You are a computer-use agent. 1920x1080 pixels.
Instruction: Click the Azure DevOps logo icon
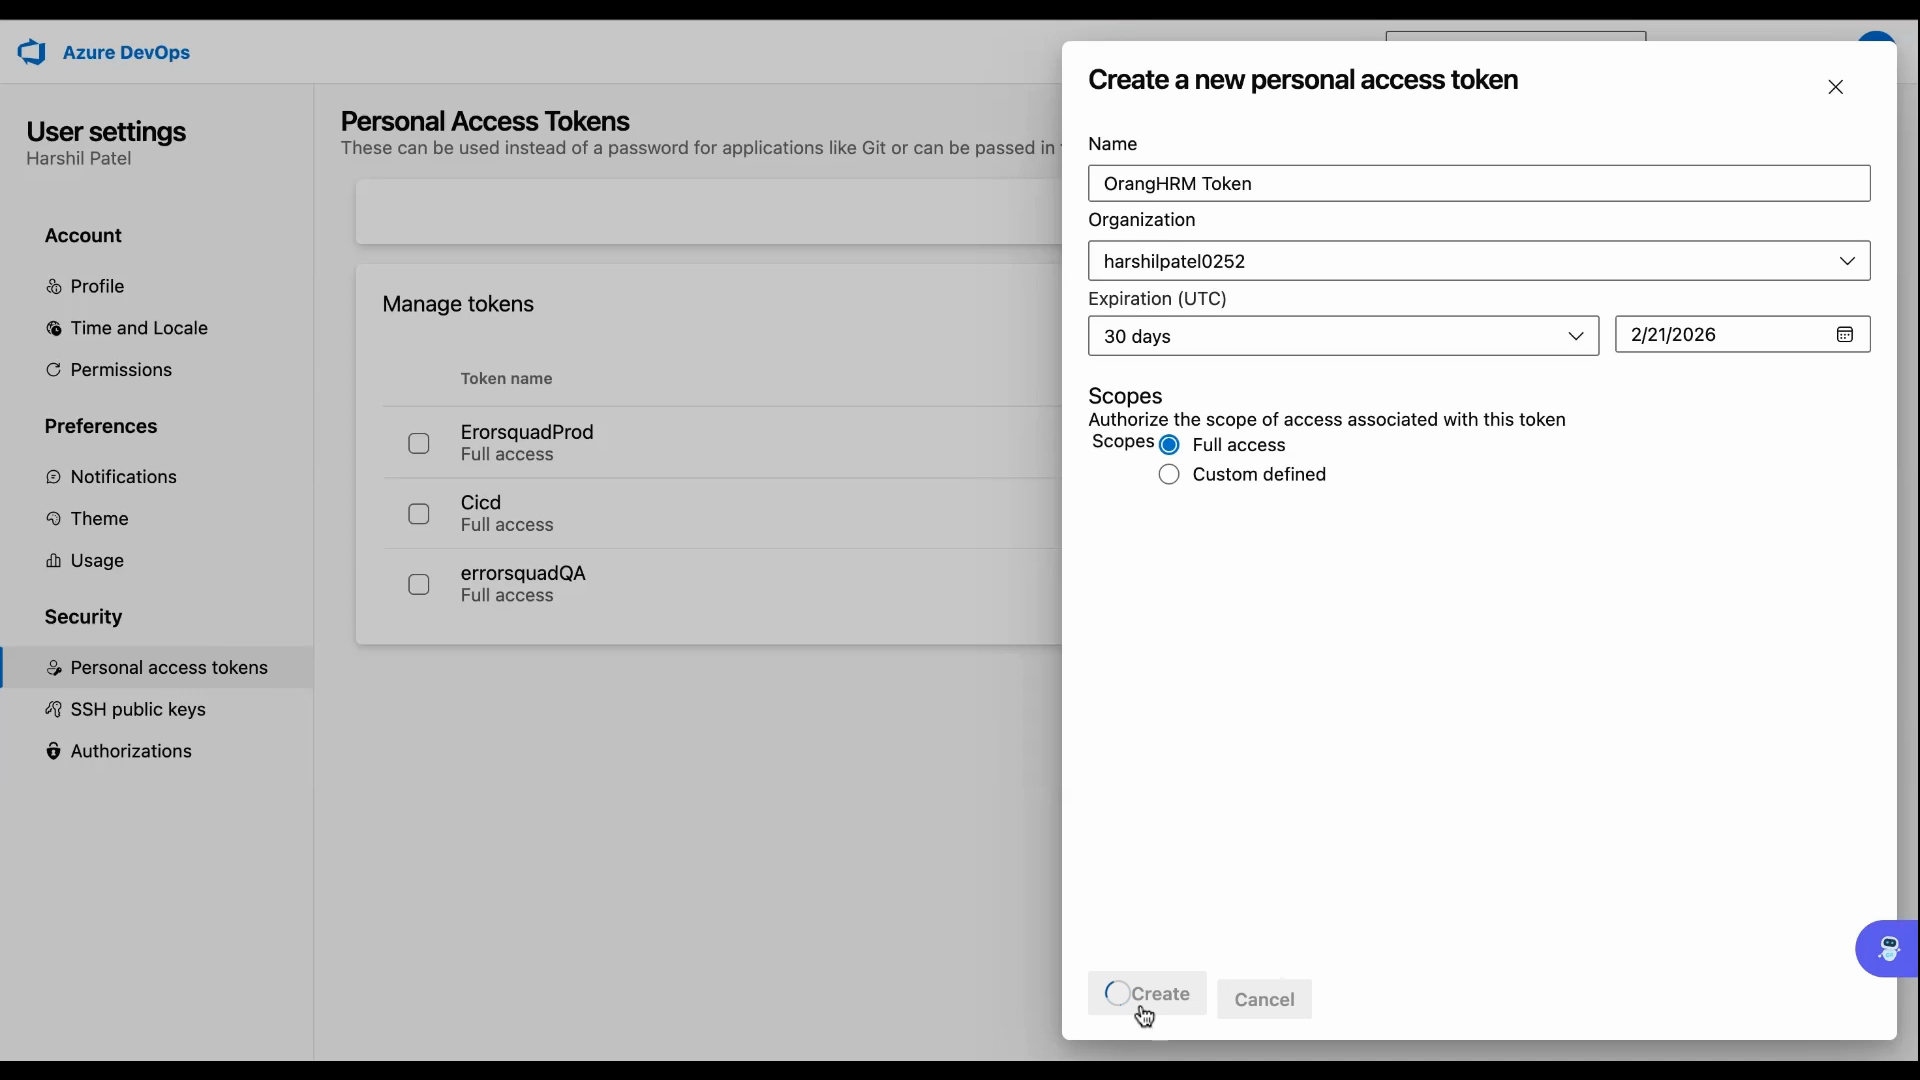tap(32, 52)
